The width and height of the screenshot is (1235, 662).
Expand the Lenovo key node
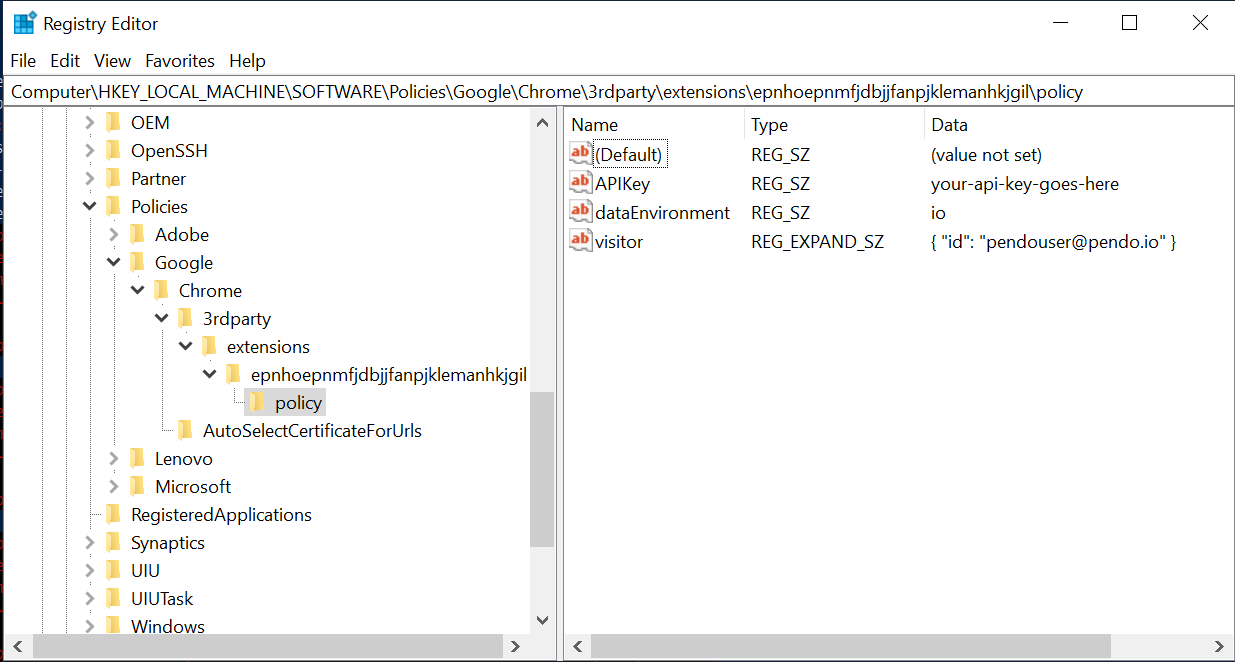click(113, 459)
